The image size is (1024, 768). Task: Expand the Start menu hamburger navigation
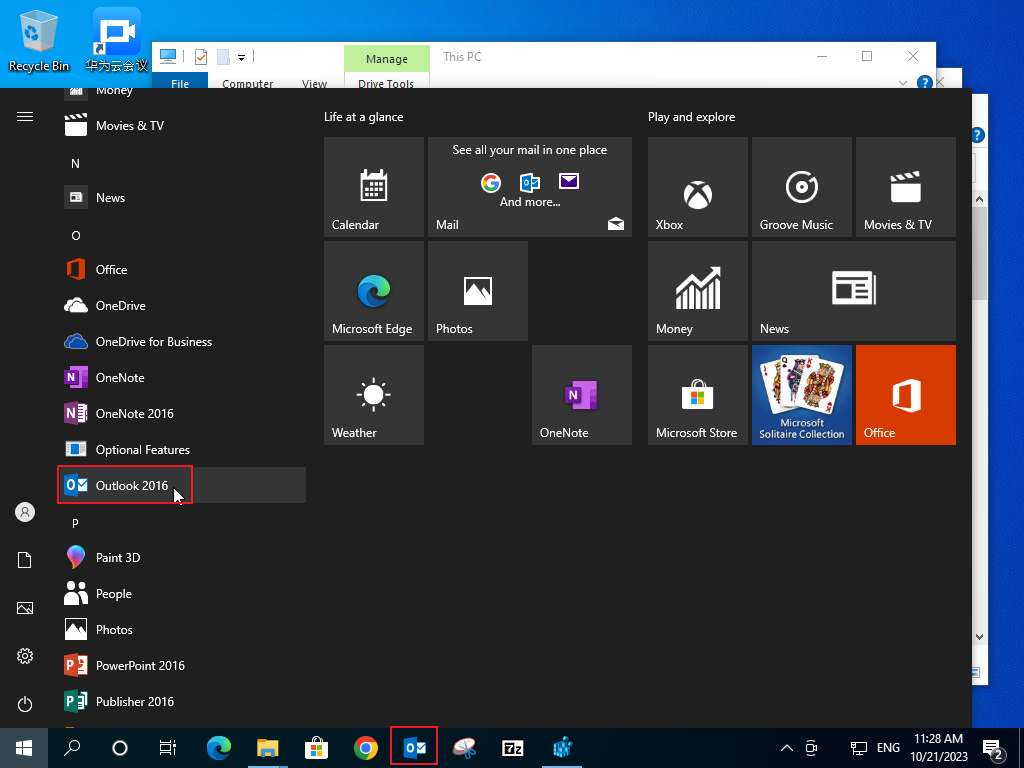tap(25, 117)
